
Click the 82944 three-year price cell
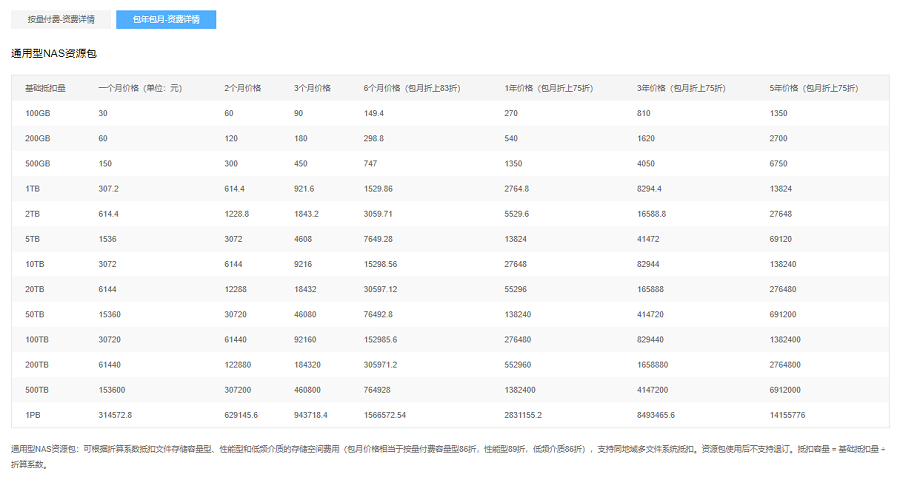(x=648, y=264)
